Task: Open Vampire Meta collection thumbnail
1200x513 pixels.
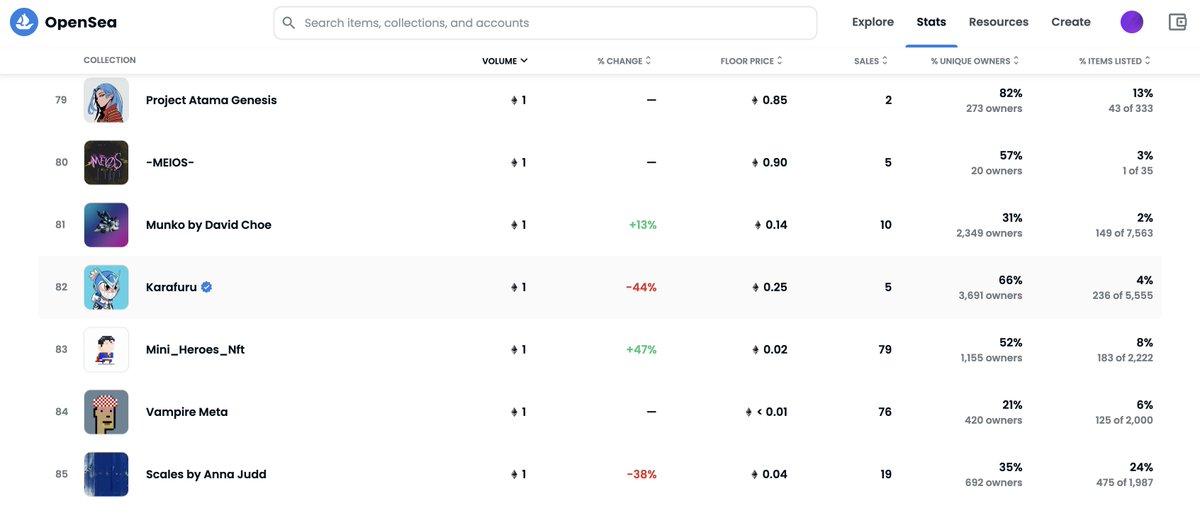Action: tap(106, 412)
